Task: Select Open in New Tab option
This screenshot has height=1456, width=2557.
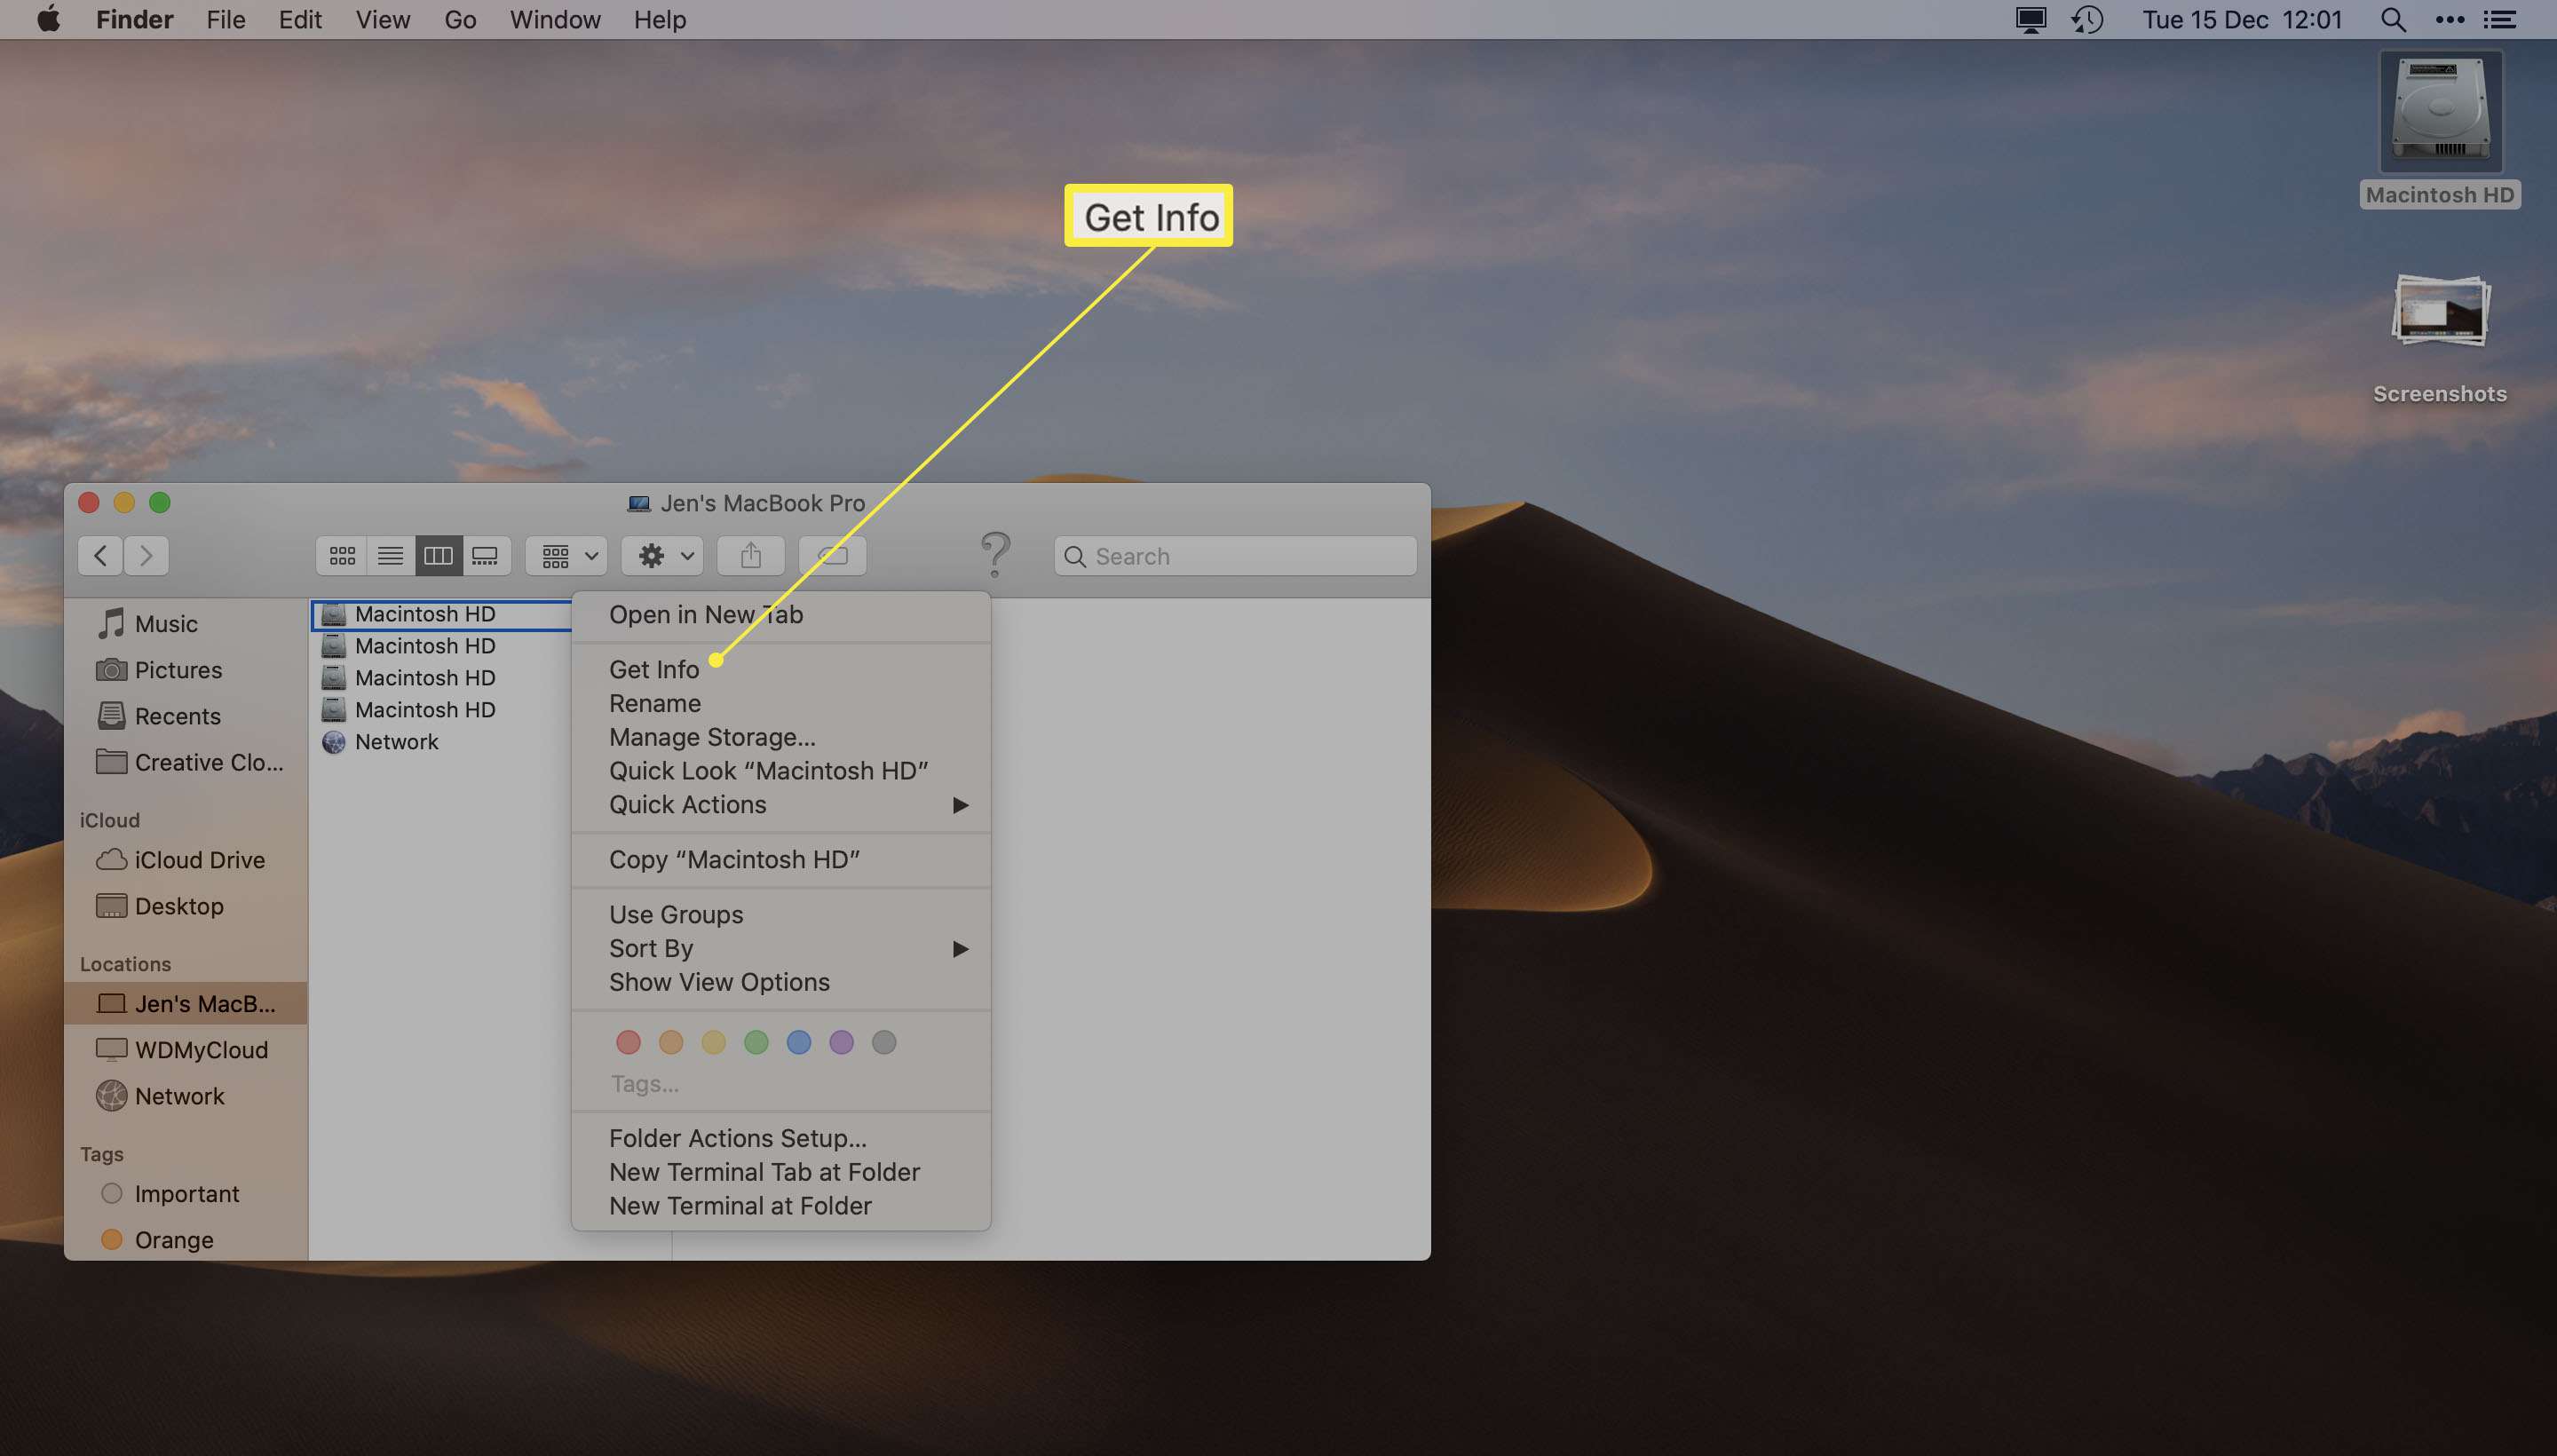Action: click(706, 614)
